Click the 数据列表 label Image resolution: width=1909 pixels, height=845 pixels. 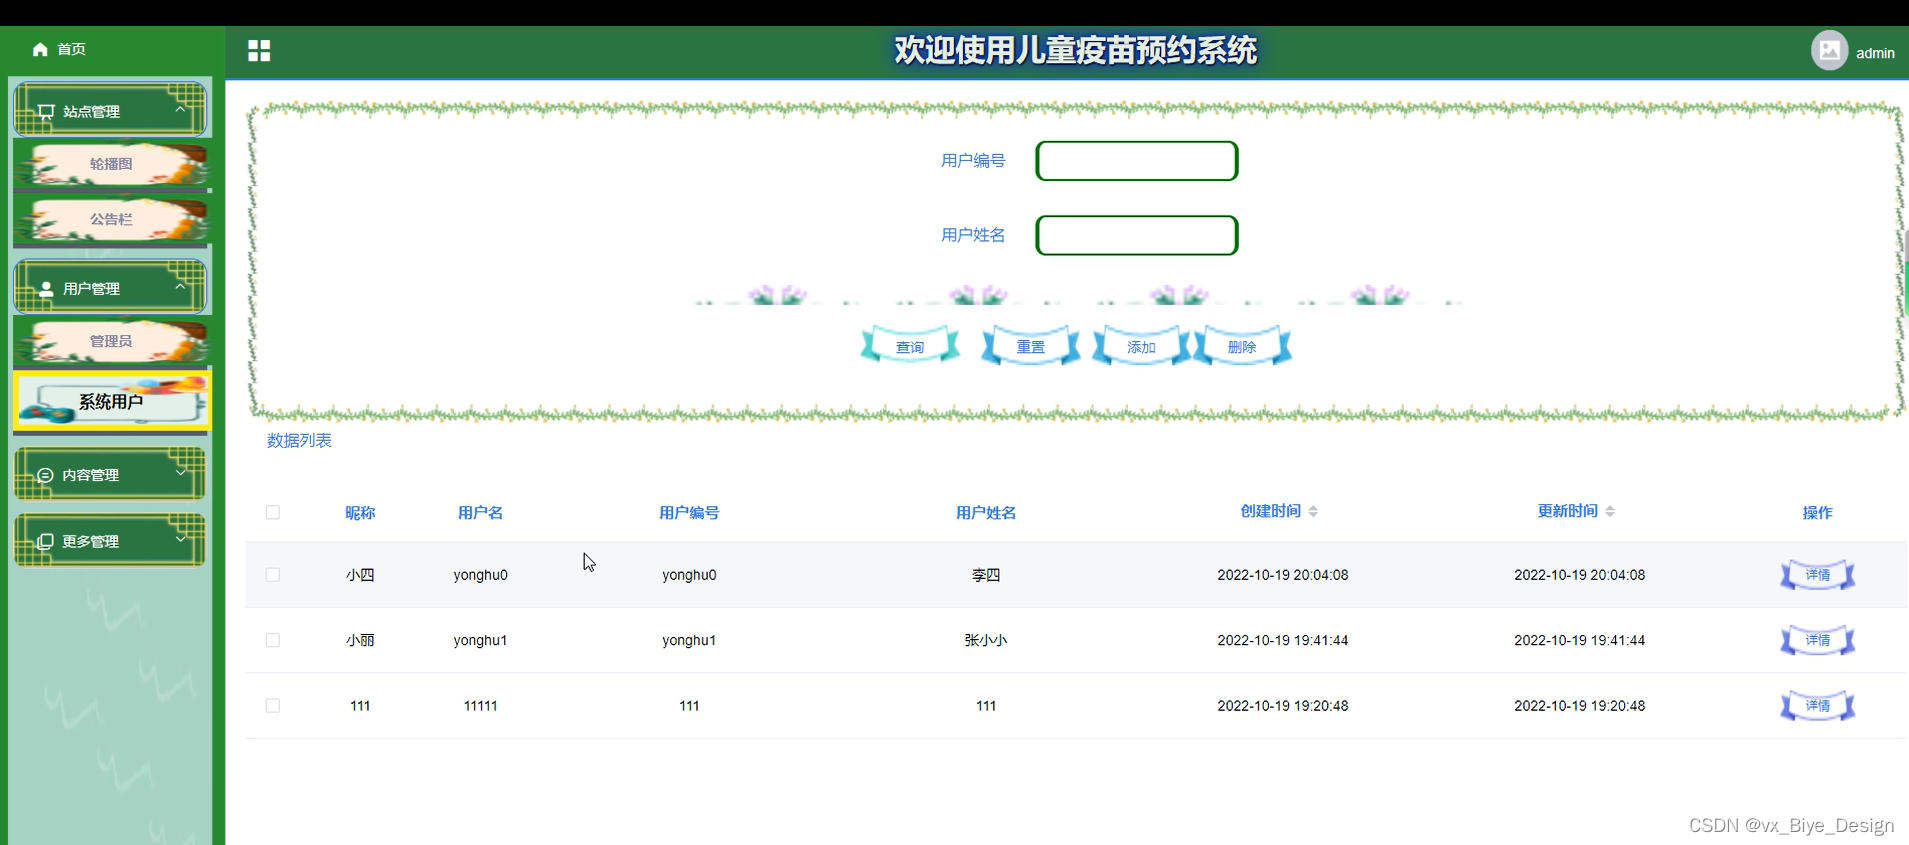(x=299, y=440)
